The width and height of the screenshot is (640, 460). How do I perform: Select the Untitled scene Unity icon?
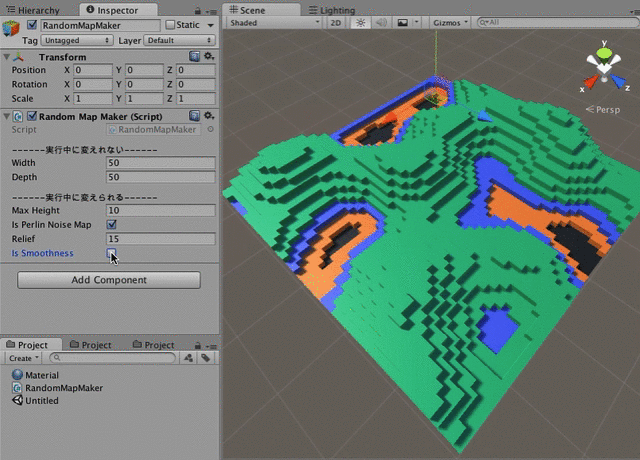click(17, 400)
